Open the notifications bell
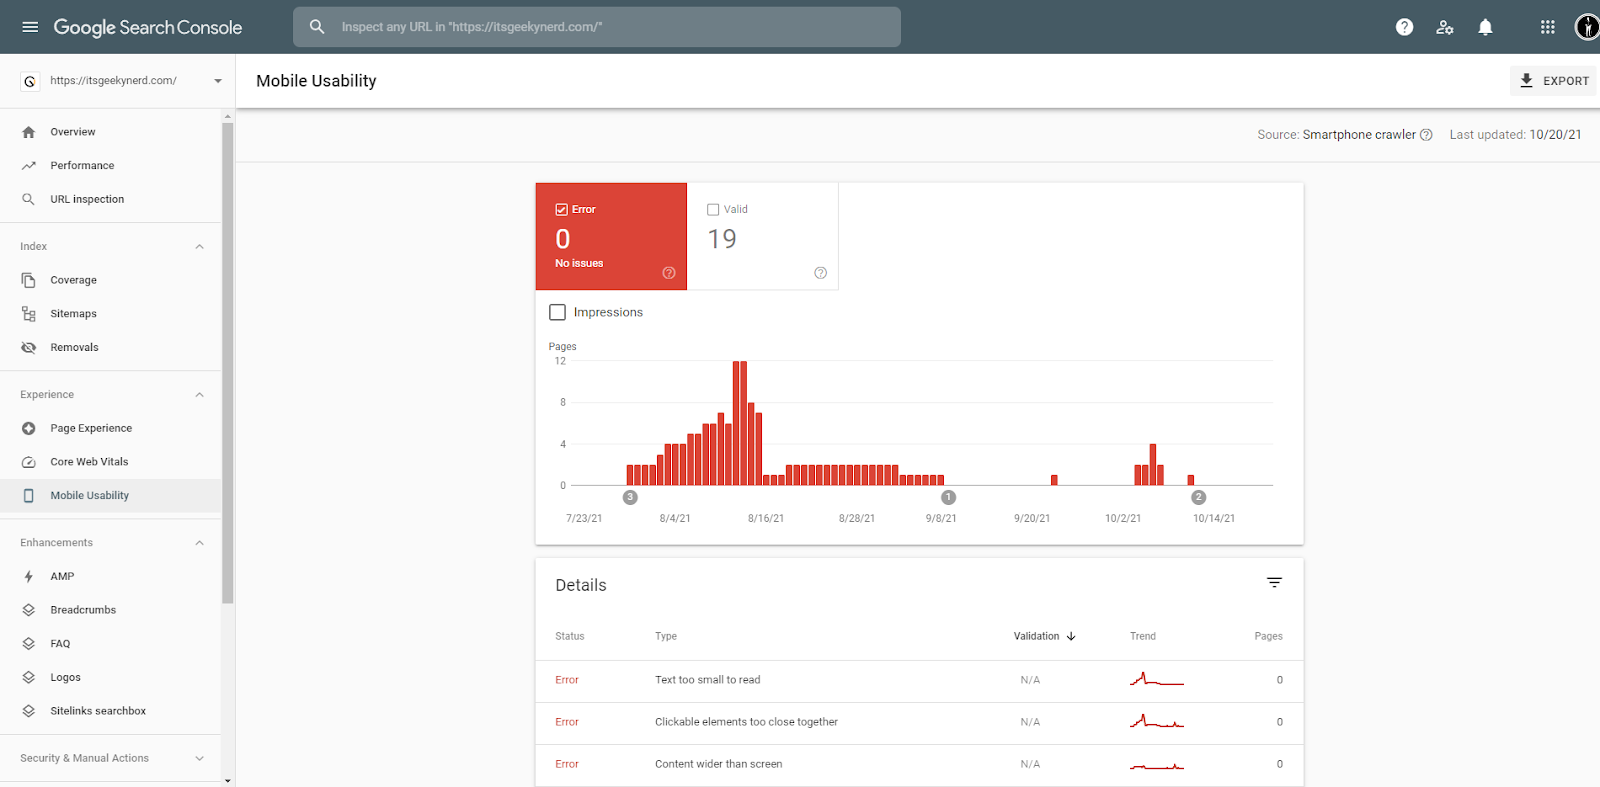The height and width of the screenshot is (787, 1600). click(1485, 27)
